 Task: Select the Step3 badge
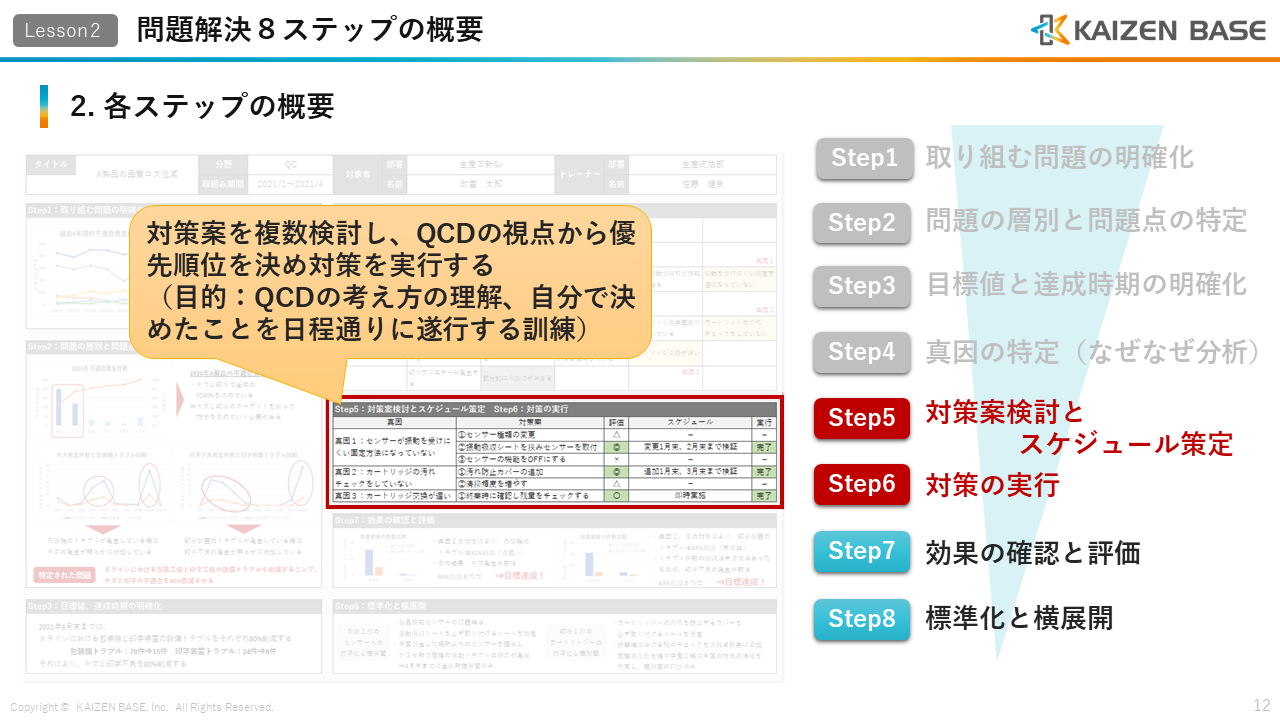(x=862, y=287)
